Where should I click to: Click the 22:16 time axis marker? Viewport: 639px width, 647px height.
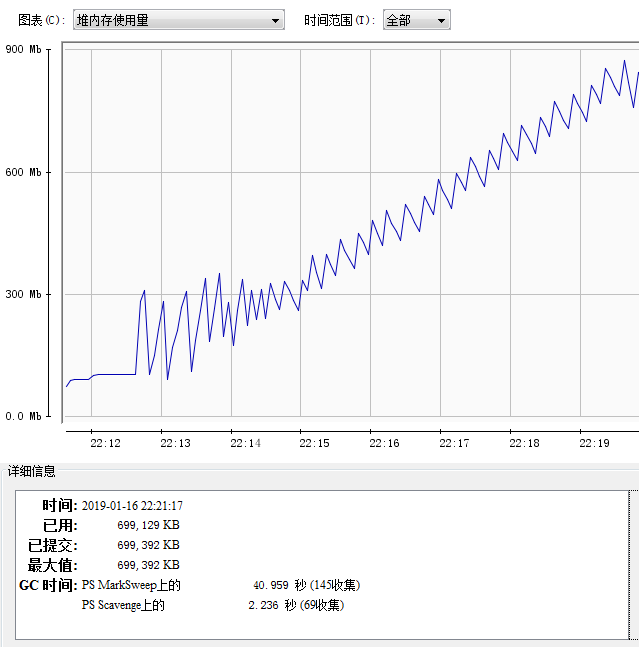point(384,443)
